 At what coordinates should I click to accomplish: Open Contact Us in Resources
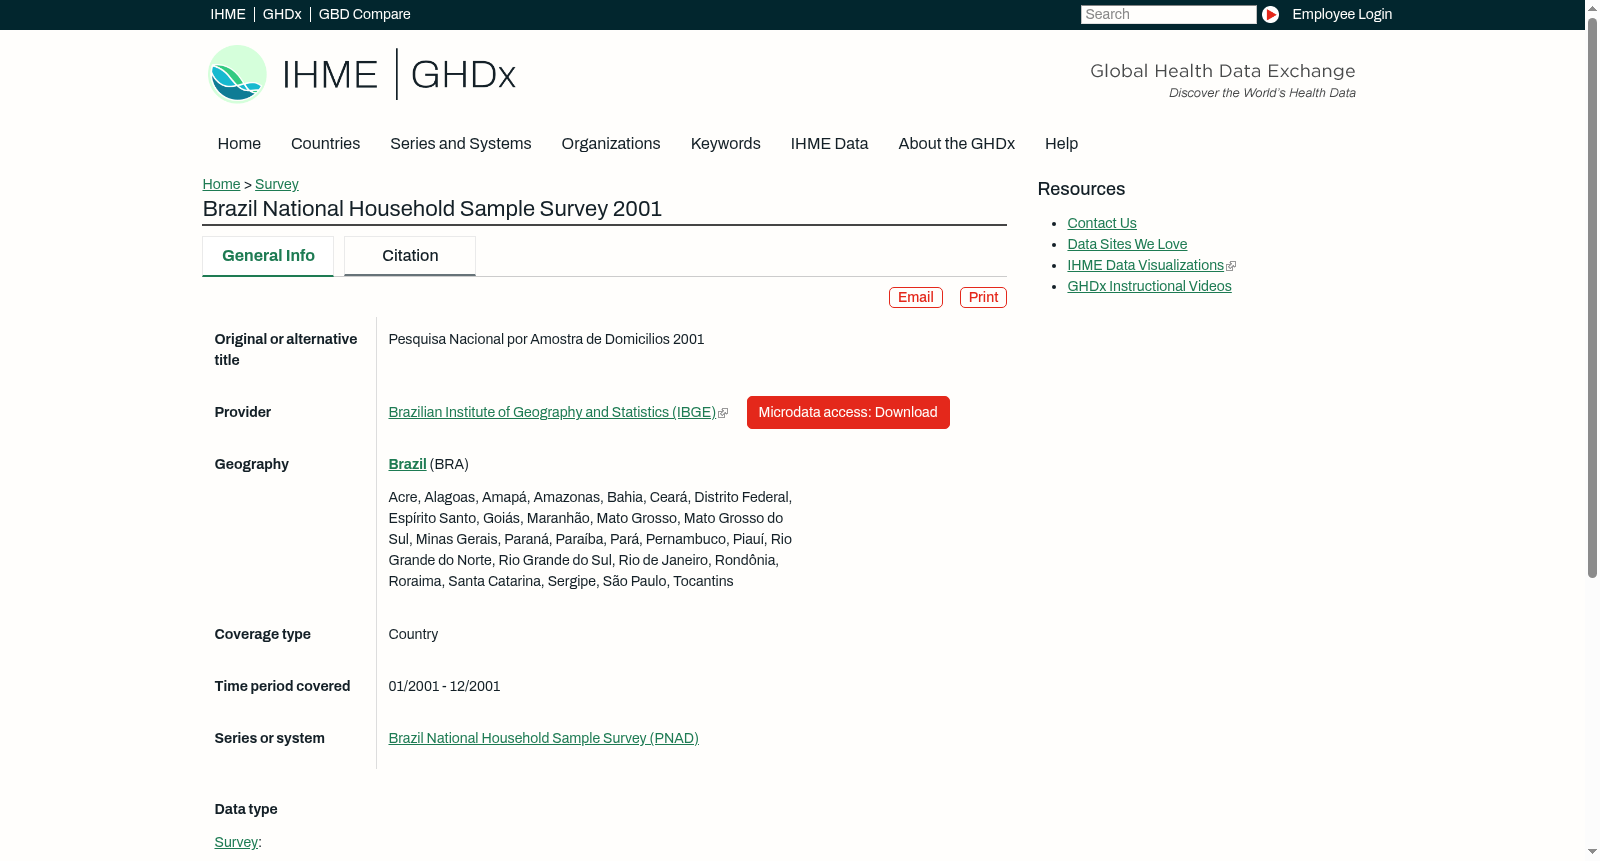point(1102,223)
